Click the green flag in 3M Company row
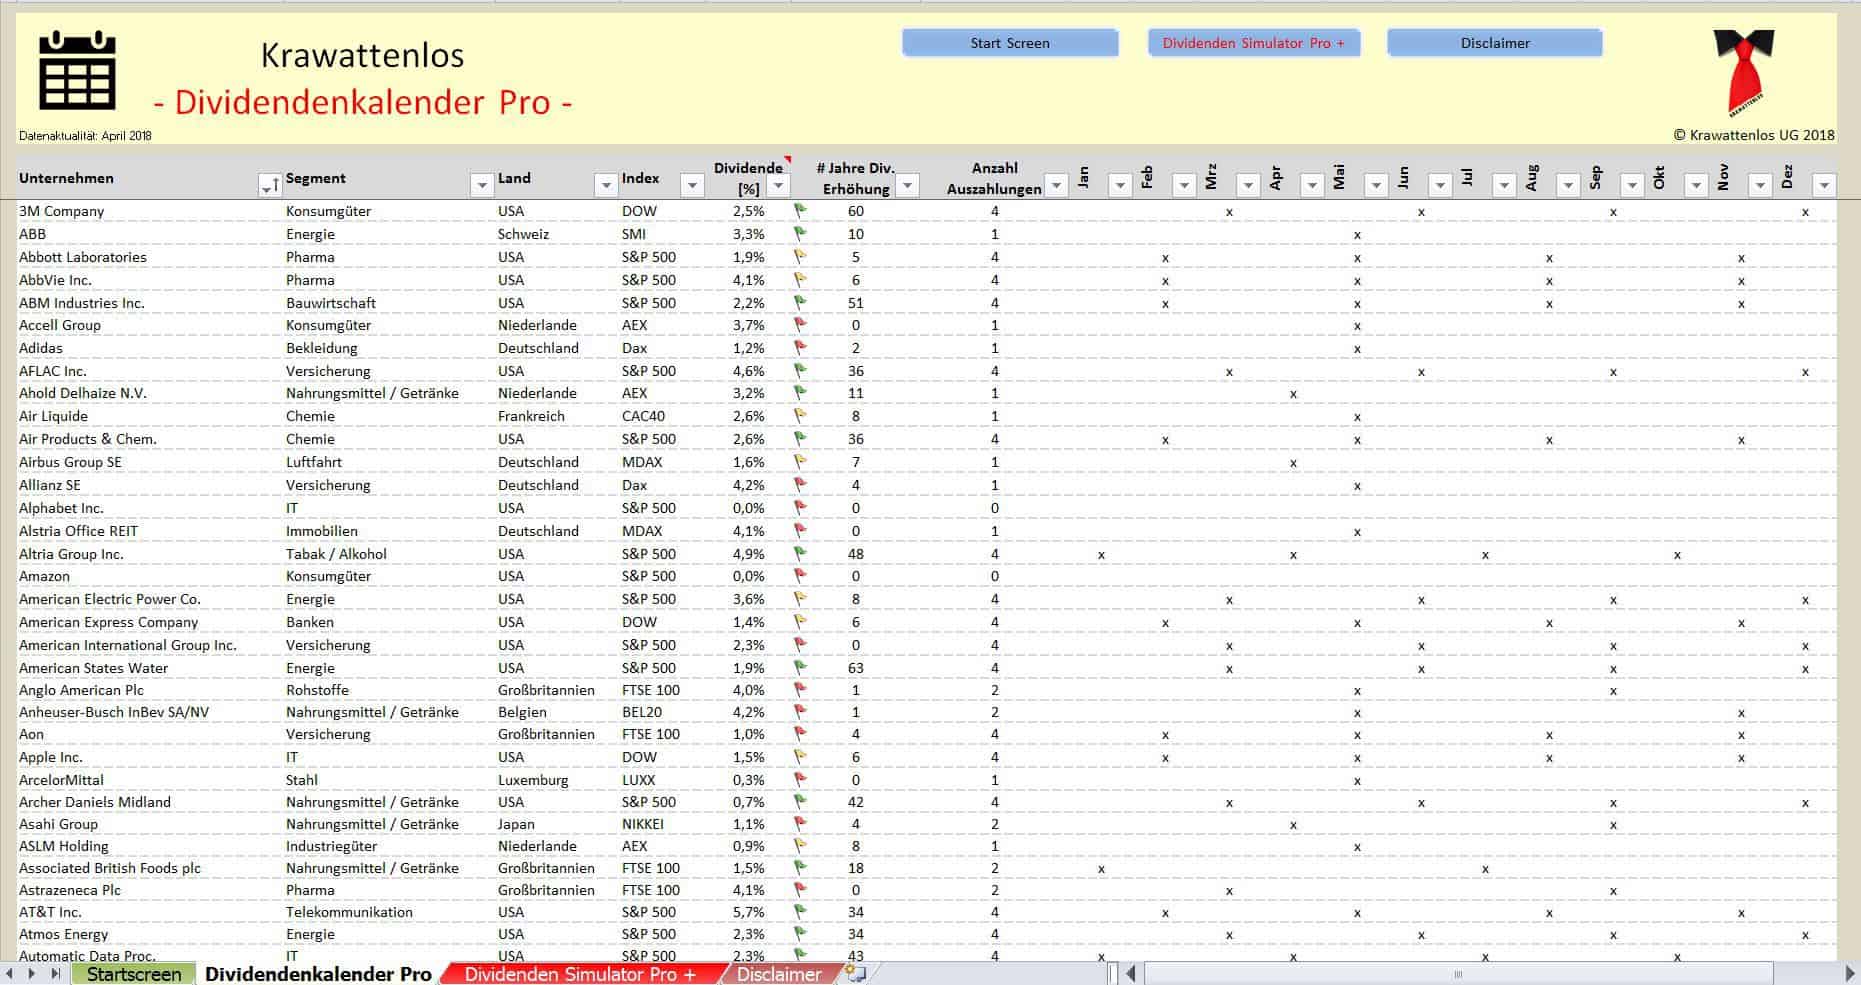This screenshot has width=1861, height=985. click(x=800, y=211)
